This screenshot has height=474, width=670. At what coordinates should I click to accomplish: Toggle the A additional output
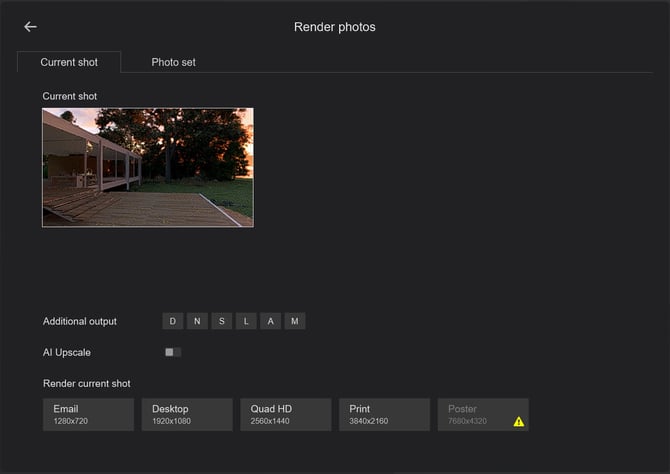tap(270, 321)
